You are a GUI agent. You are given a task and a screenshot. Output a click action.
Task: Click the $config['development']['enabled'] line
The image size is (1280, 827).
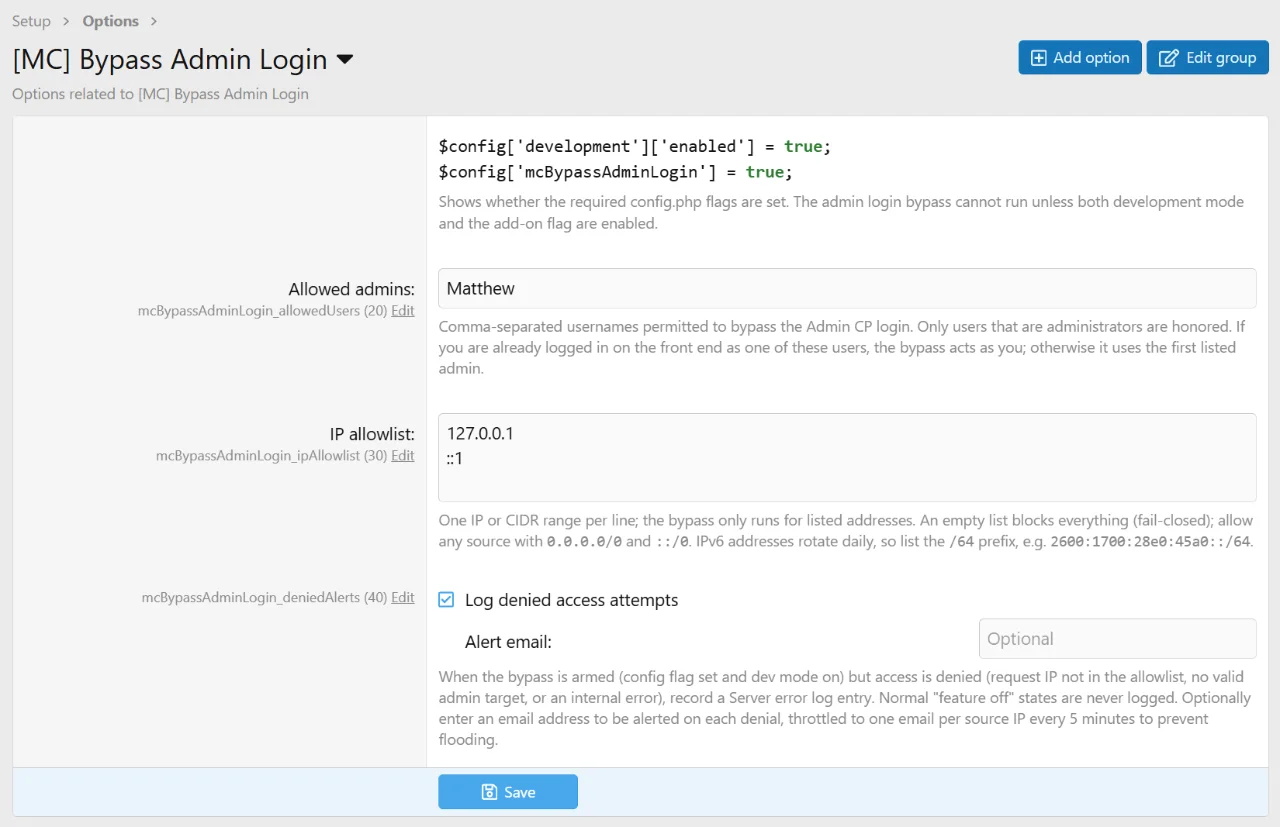635,147
